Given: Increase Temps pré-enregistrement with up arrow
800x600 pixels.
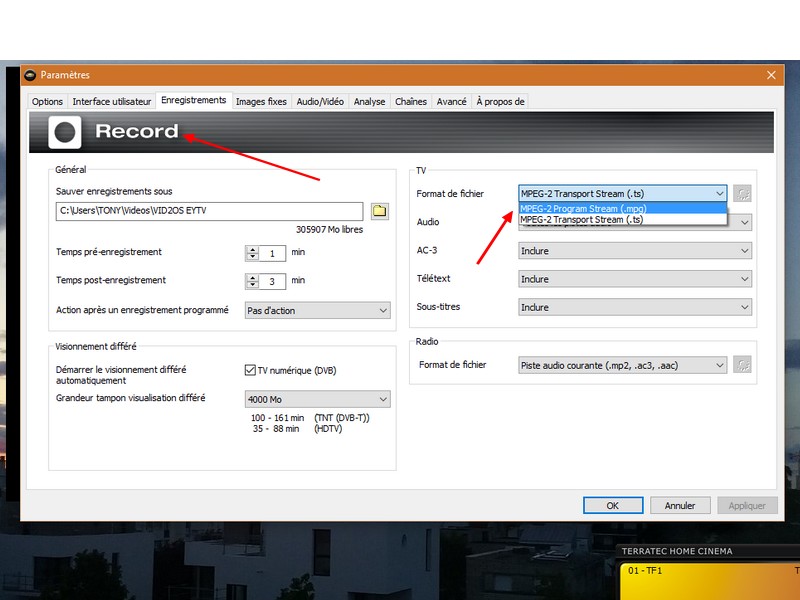Looking at the screenshot, I should (x=253, y=249).
